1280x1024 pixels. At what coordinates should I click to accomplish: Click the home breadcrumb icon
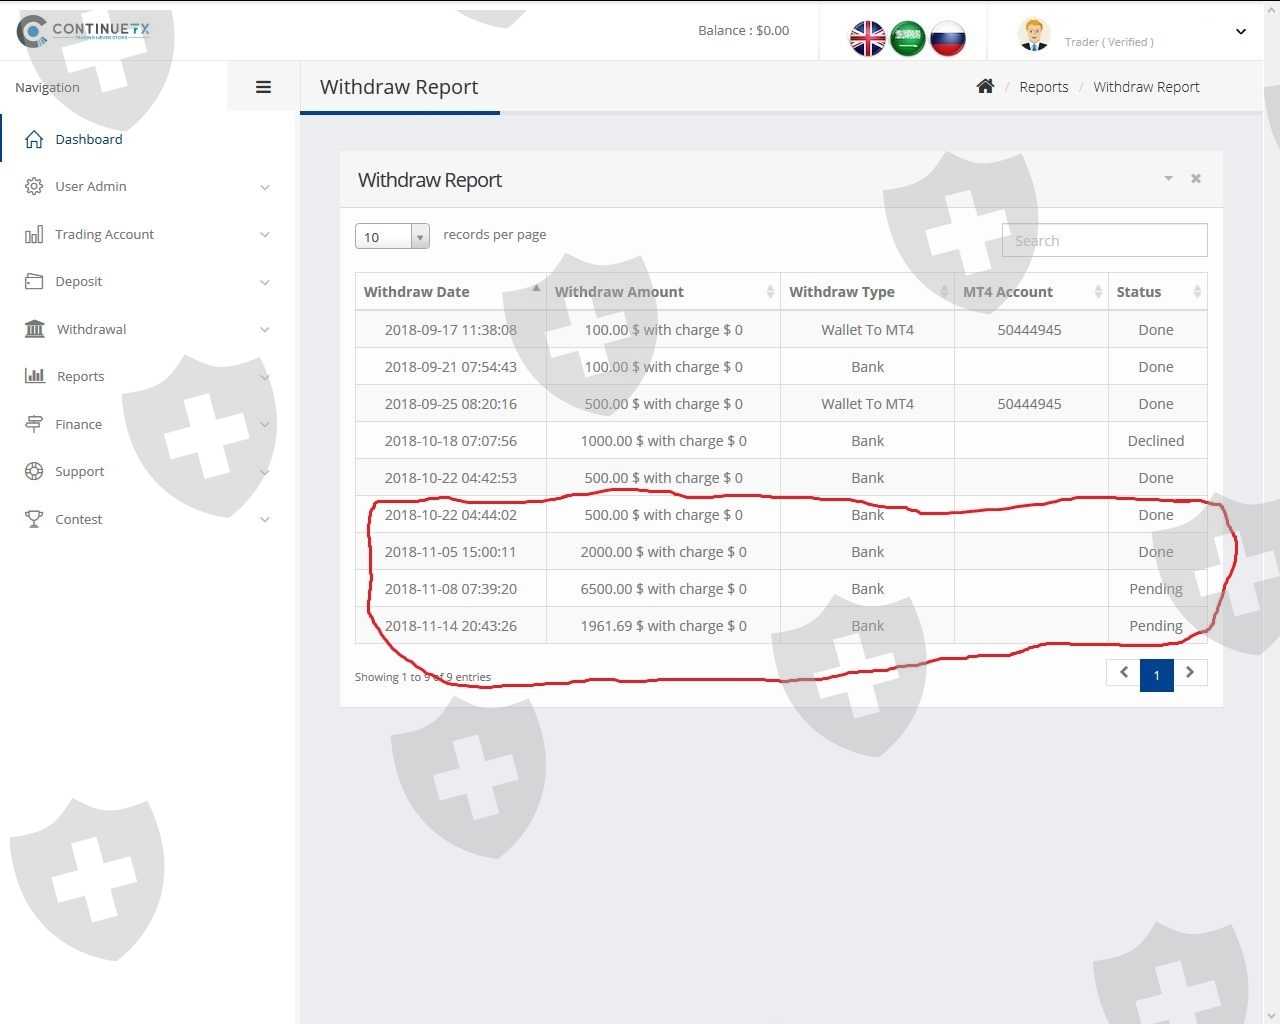[x=985, y=86]
